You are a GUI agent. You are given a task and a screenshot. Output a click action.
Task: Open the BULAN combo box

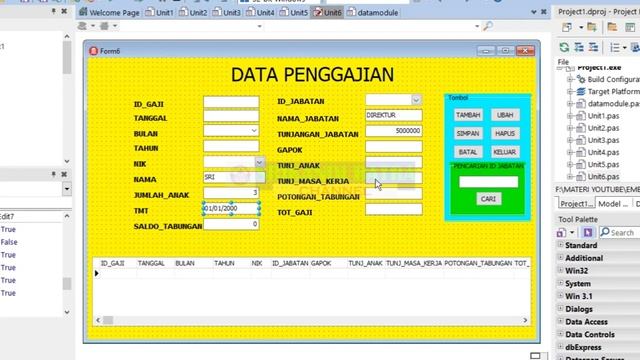point(254,131)
